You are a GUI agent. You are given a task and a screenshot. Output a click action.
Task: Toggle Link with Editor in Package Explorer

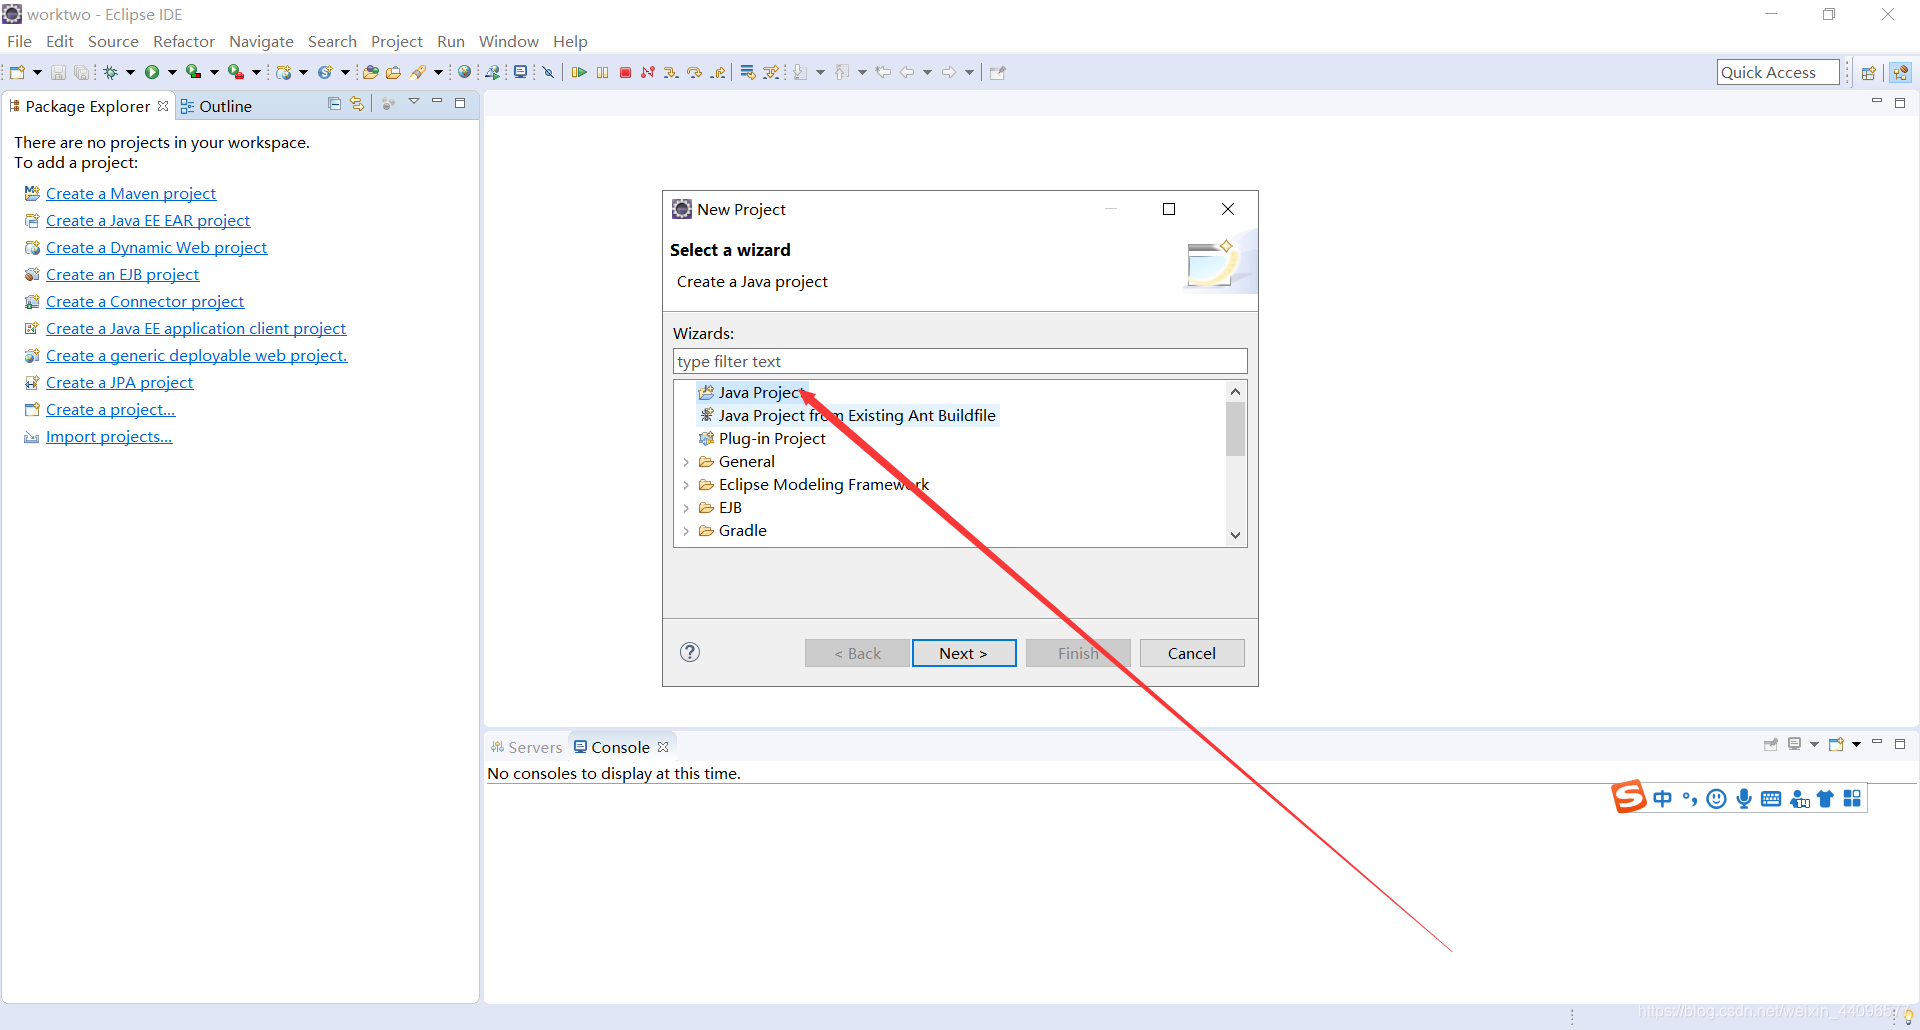pos(357,103)
